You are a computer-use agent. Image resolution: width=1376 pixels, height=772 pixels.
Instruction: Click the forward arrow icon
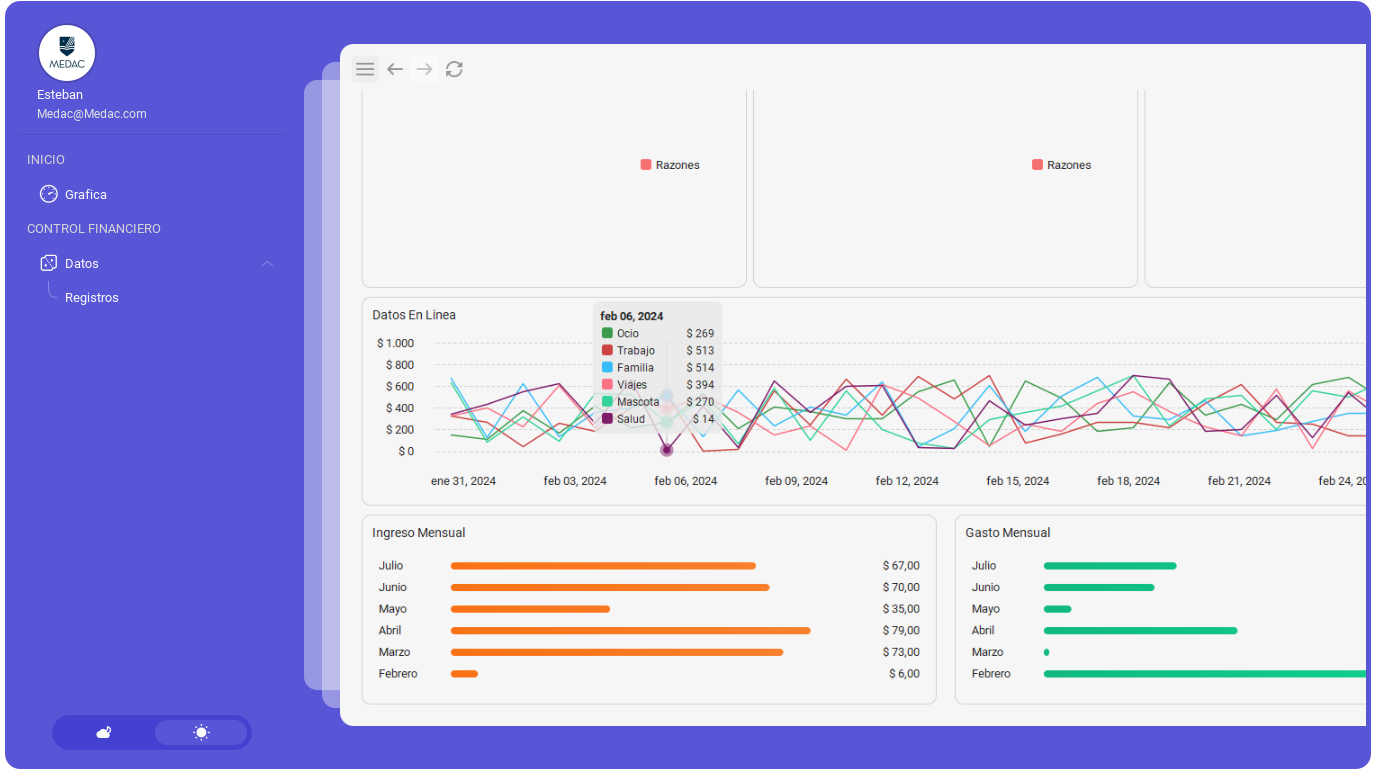[x=425, y=69]
